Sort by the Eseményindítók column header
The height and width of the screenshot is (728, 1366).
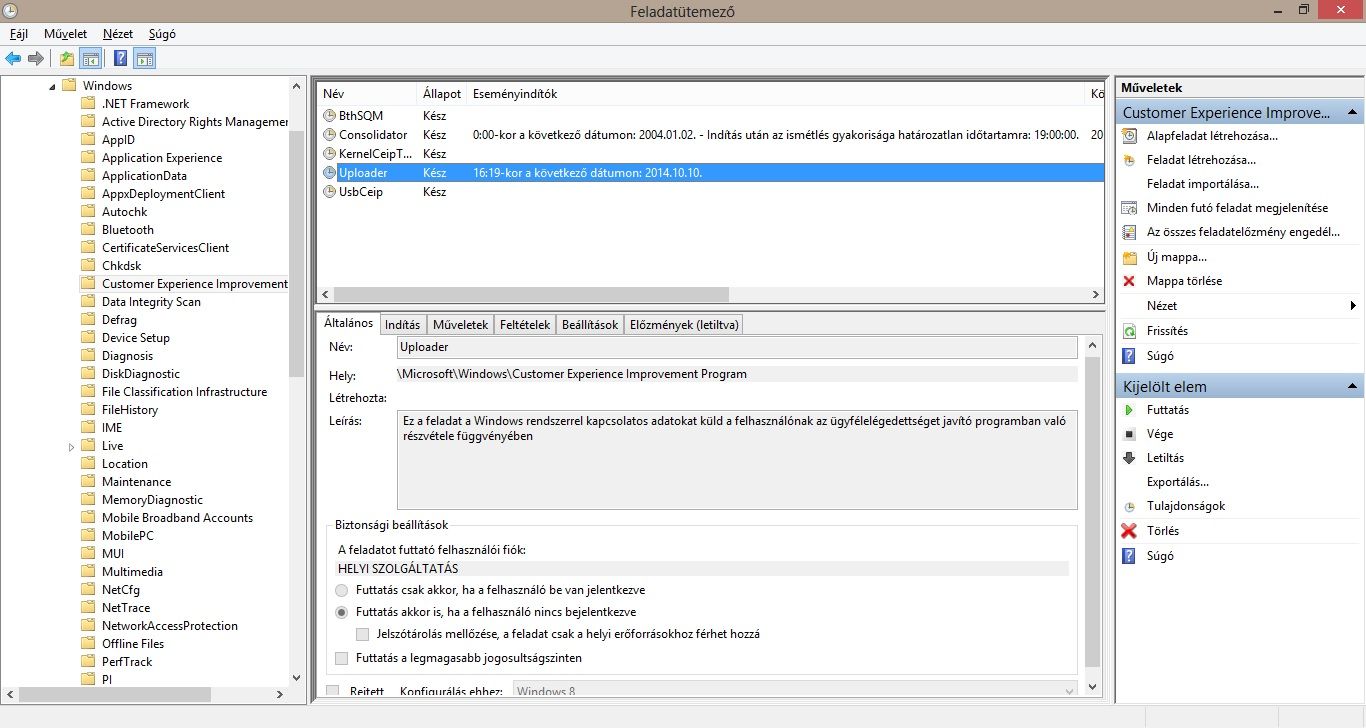coord(776,93)
